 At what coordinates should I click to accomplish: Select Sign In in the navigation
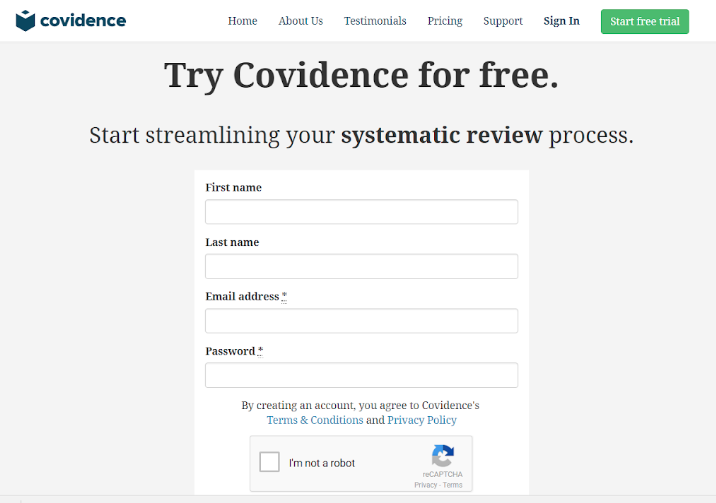[x=561, y=21]
